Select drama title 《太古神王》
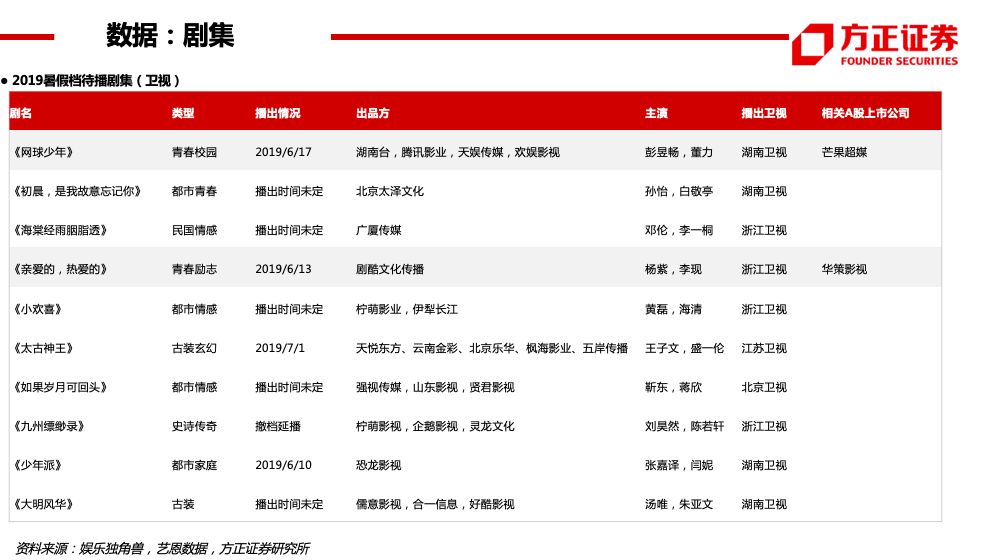Screen dimensions: 1003x560 (x=43, y=348)
